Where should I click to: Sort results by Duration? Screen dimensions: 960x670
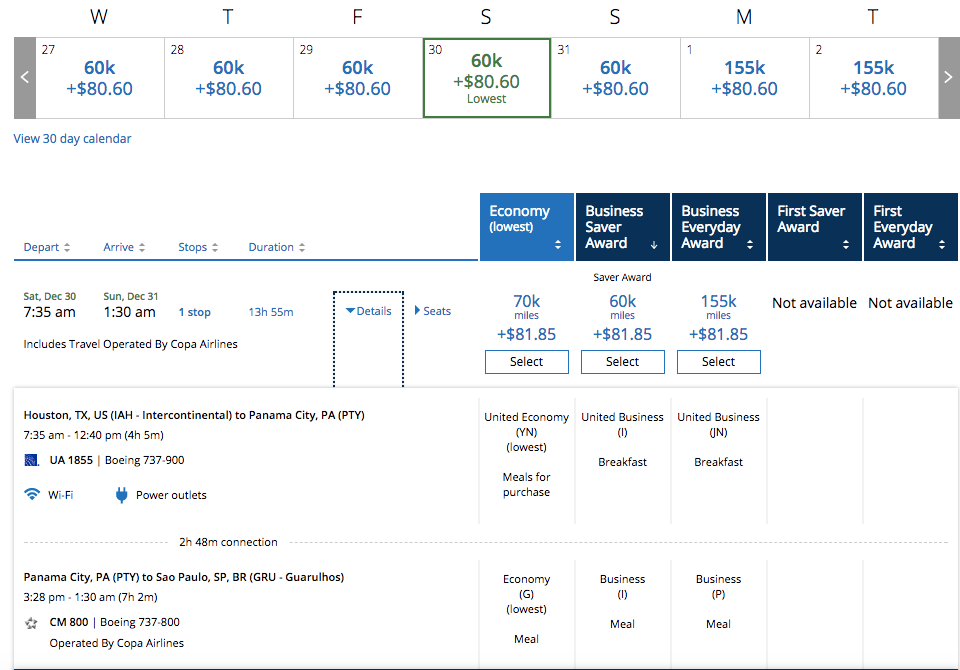click(276, 247)
